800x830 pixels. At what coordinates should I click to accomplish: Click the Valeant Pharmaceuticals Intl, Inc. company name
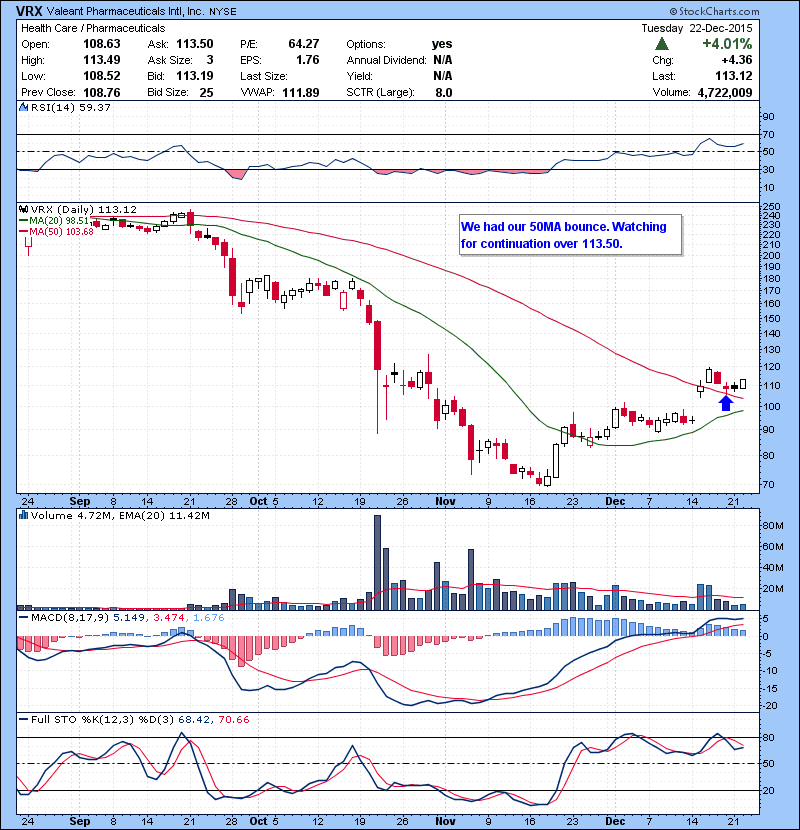click(125, 11)
